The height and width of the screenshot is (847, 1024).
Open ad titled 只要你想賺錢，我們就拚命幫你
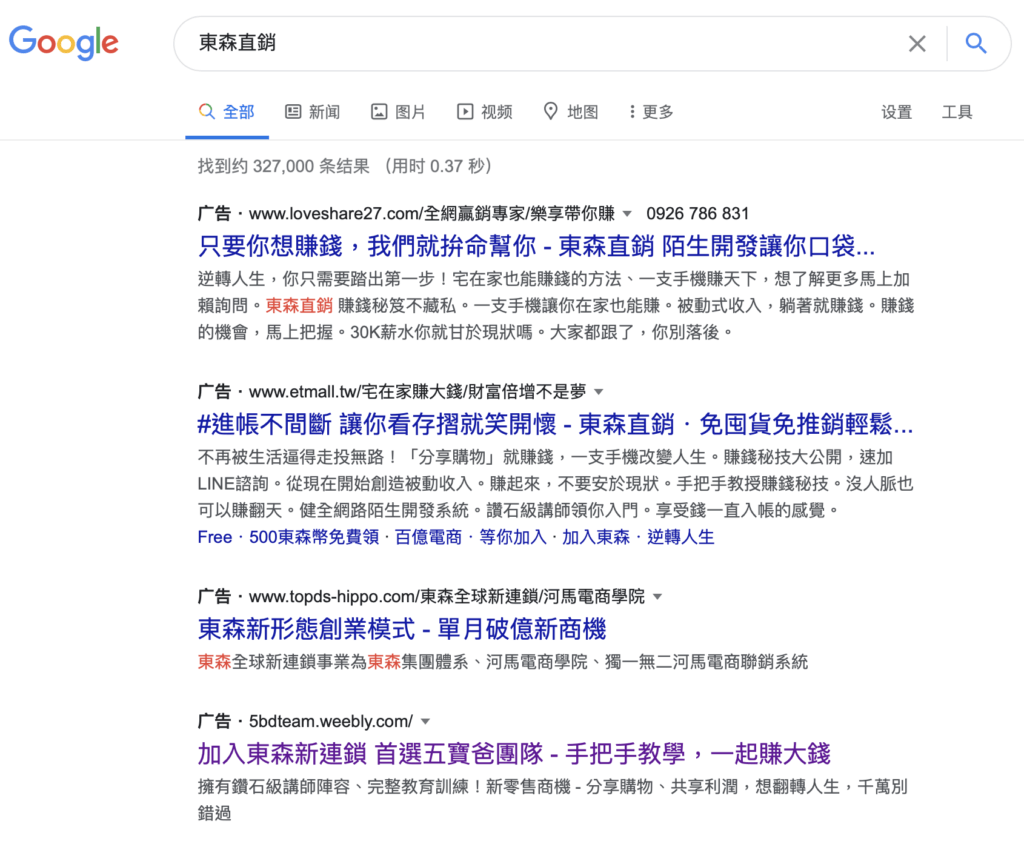click(536, 246)
